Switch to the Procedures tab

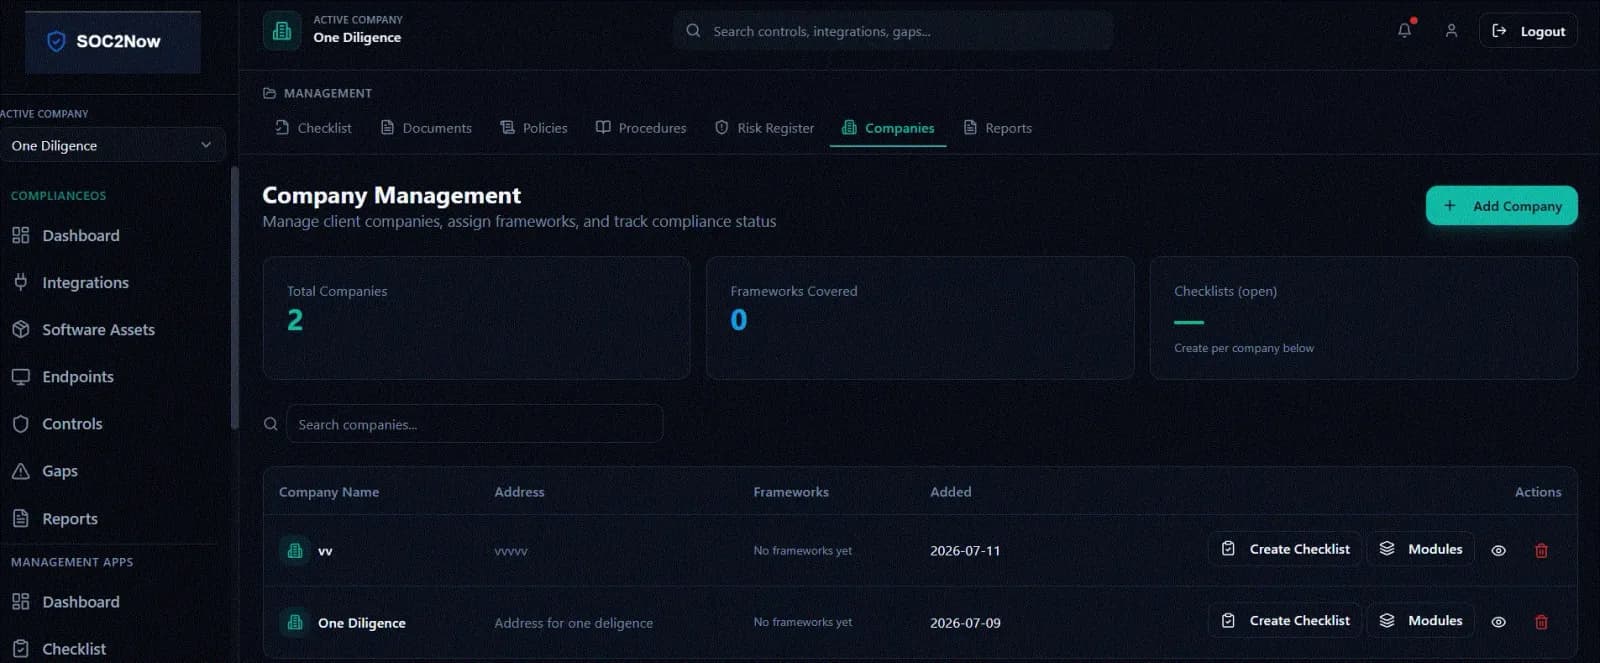[641, 128]
